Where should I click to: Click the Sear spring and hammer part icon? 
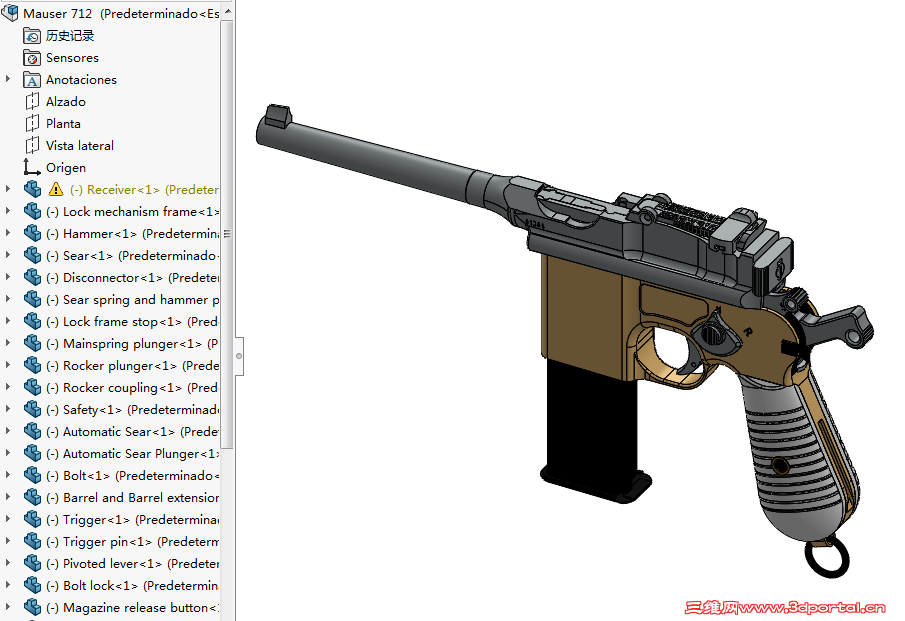(x=32, y=299)
